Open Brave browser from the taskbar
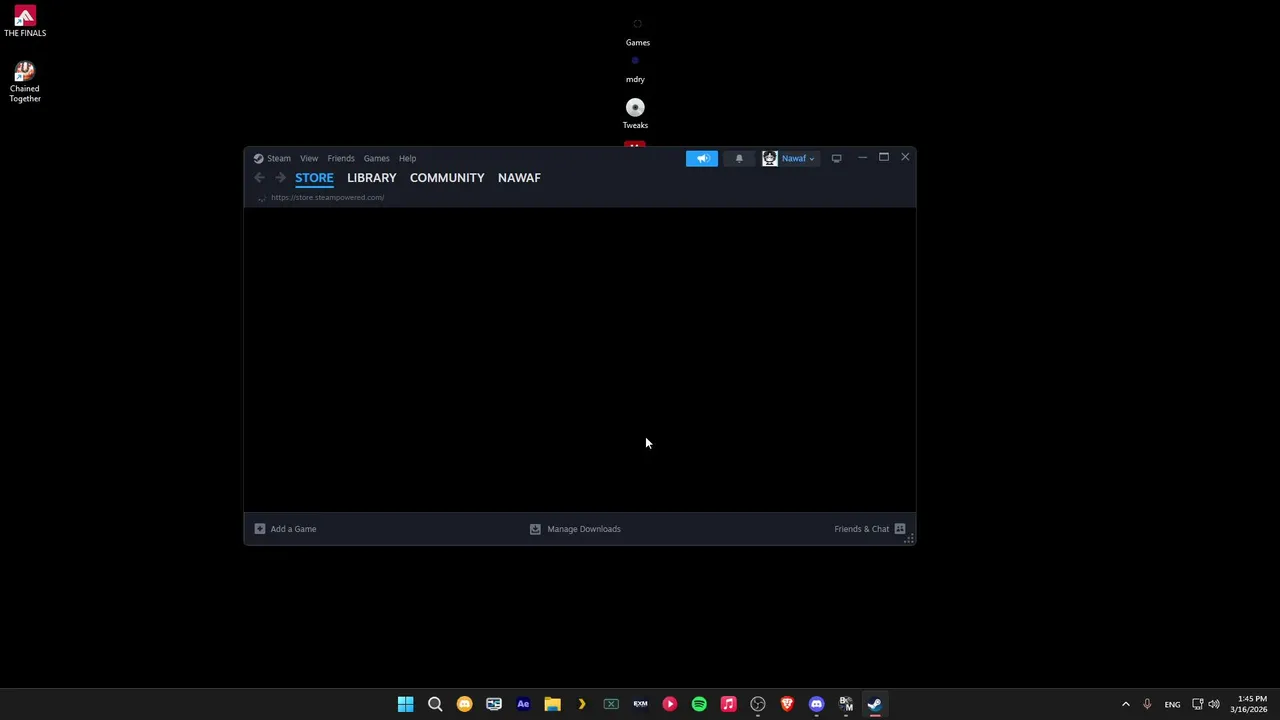The image size is (1280, 720). point(787,704)
